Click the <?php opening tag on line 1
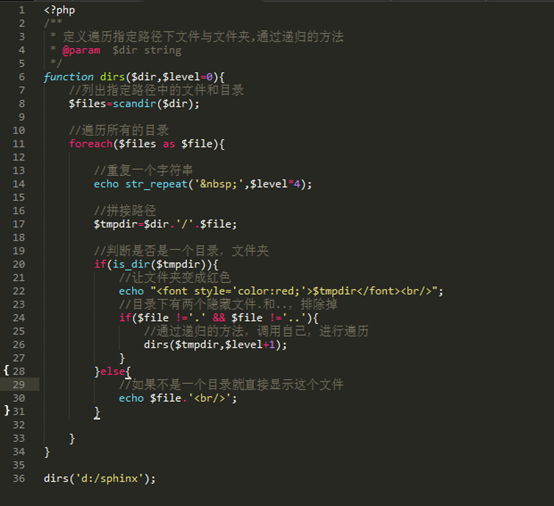The width and height of the screenshot is (554, 506). (59, 10)
